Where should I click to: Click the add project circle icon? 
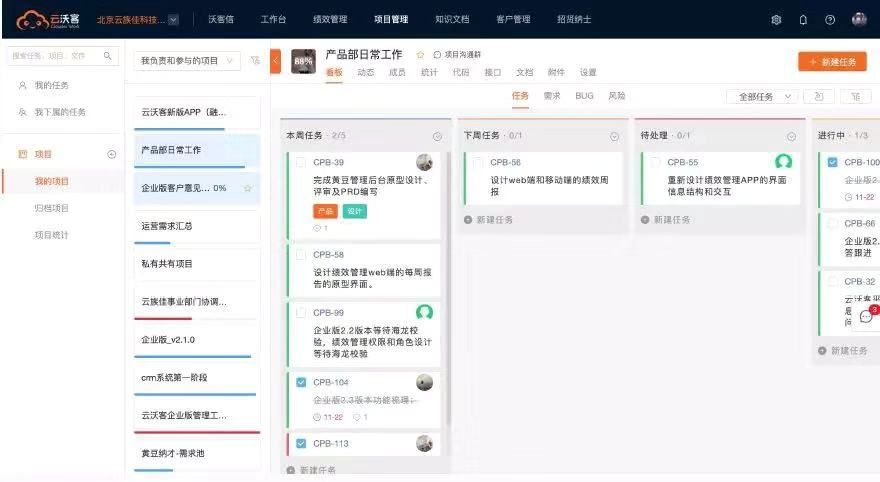tap(112, 154)
